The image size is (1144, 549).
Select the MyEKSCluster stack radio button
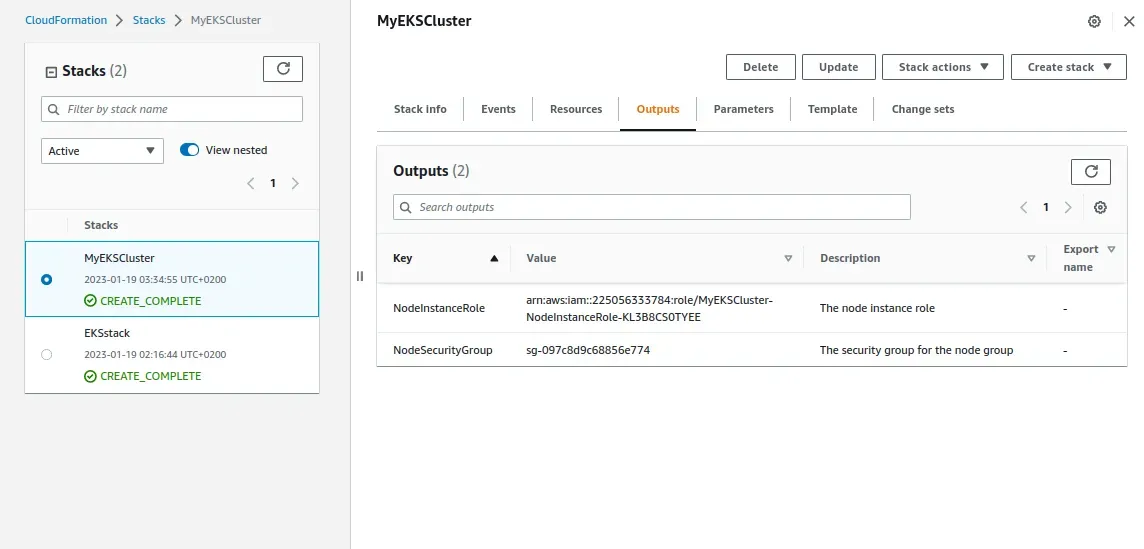coord(47,280)
